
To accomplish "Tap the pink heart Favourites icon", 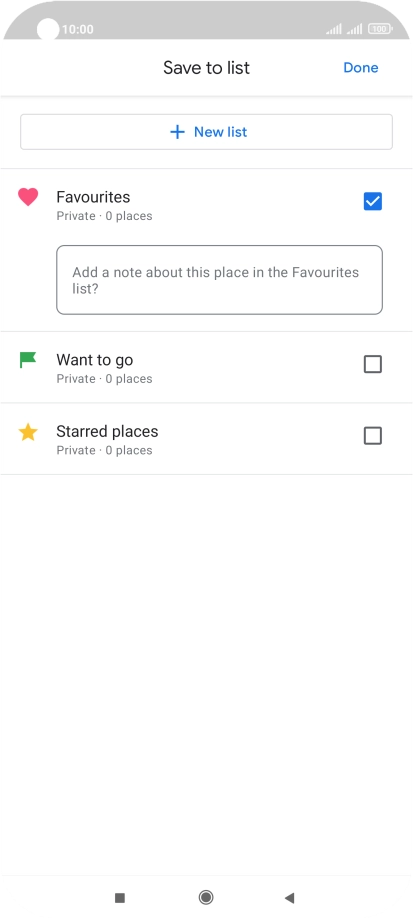I will pyautogui.click(x=28, y=197).
